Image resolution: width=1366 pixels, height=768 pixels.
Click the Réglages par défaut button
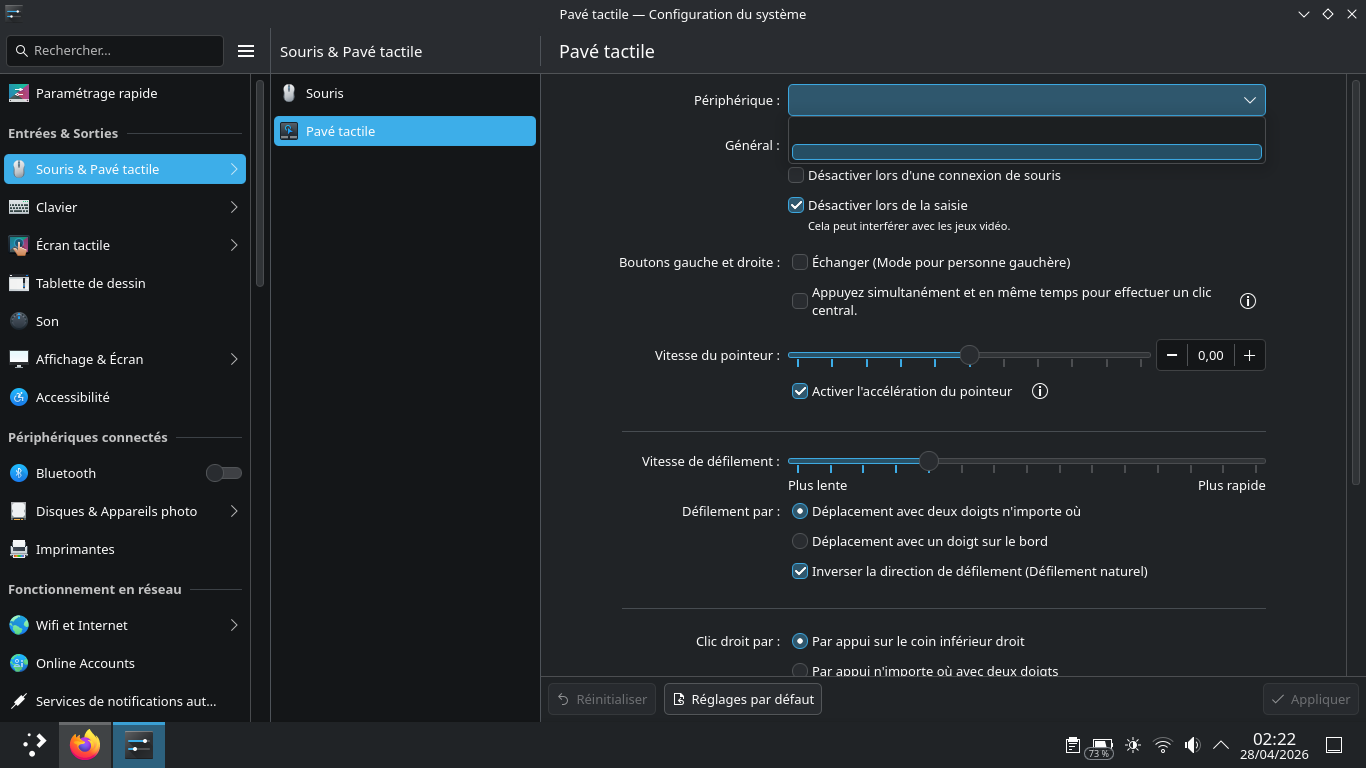(x=743, y=699)
